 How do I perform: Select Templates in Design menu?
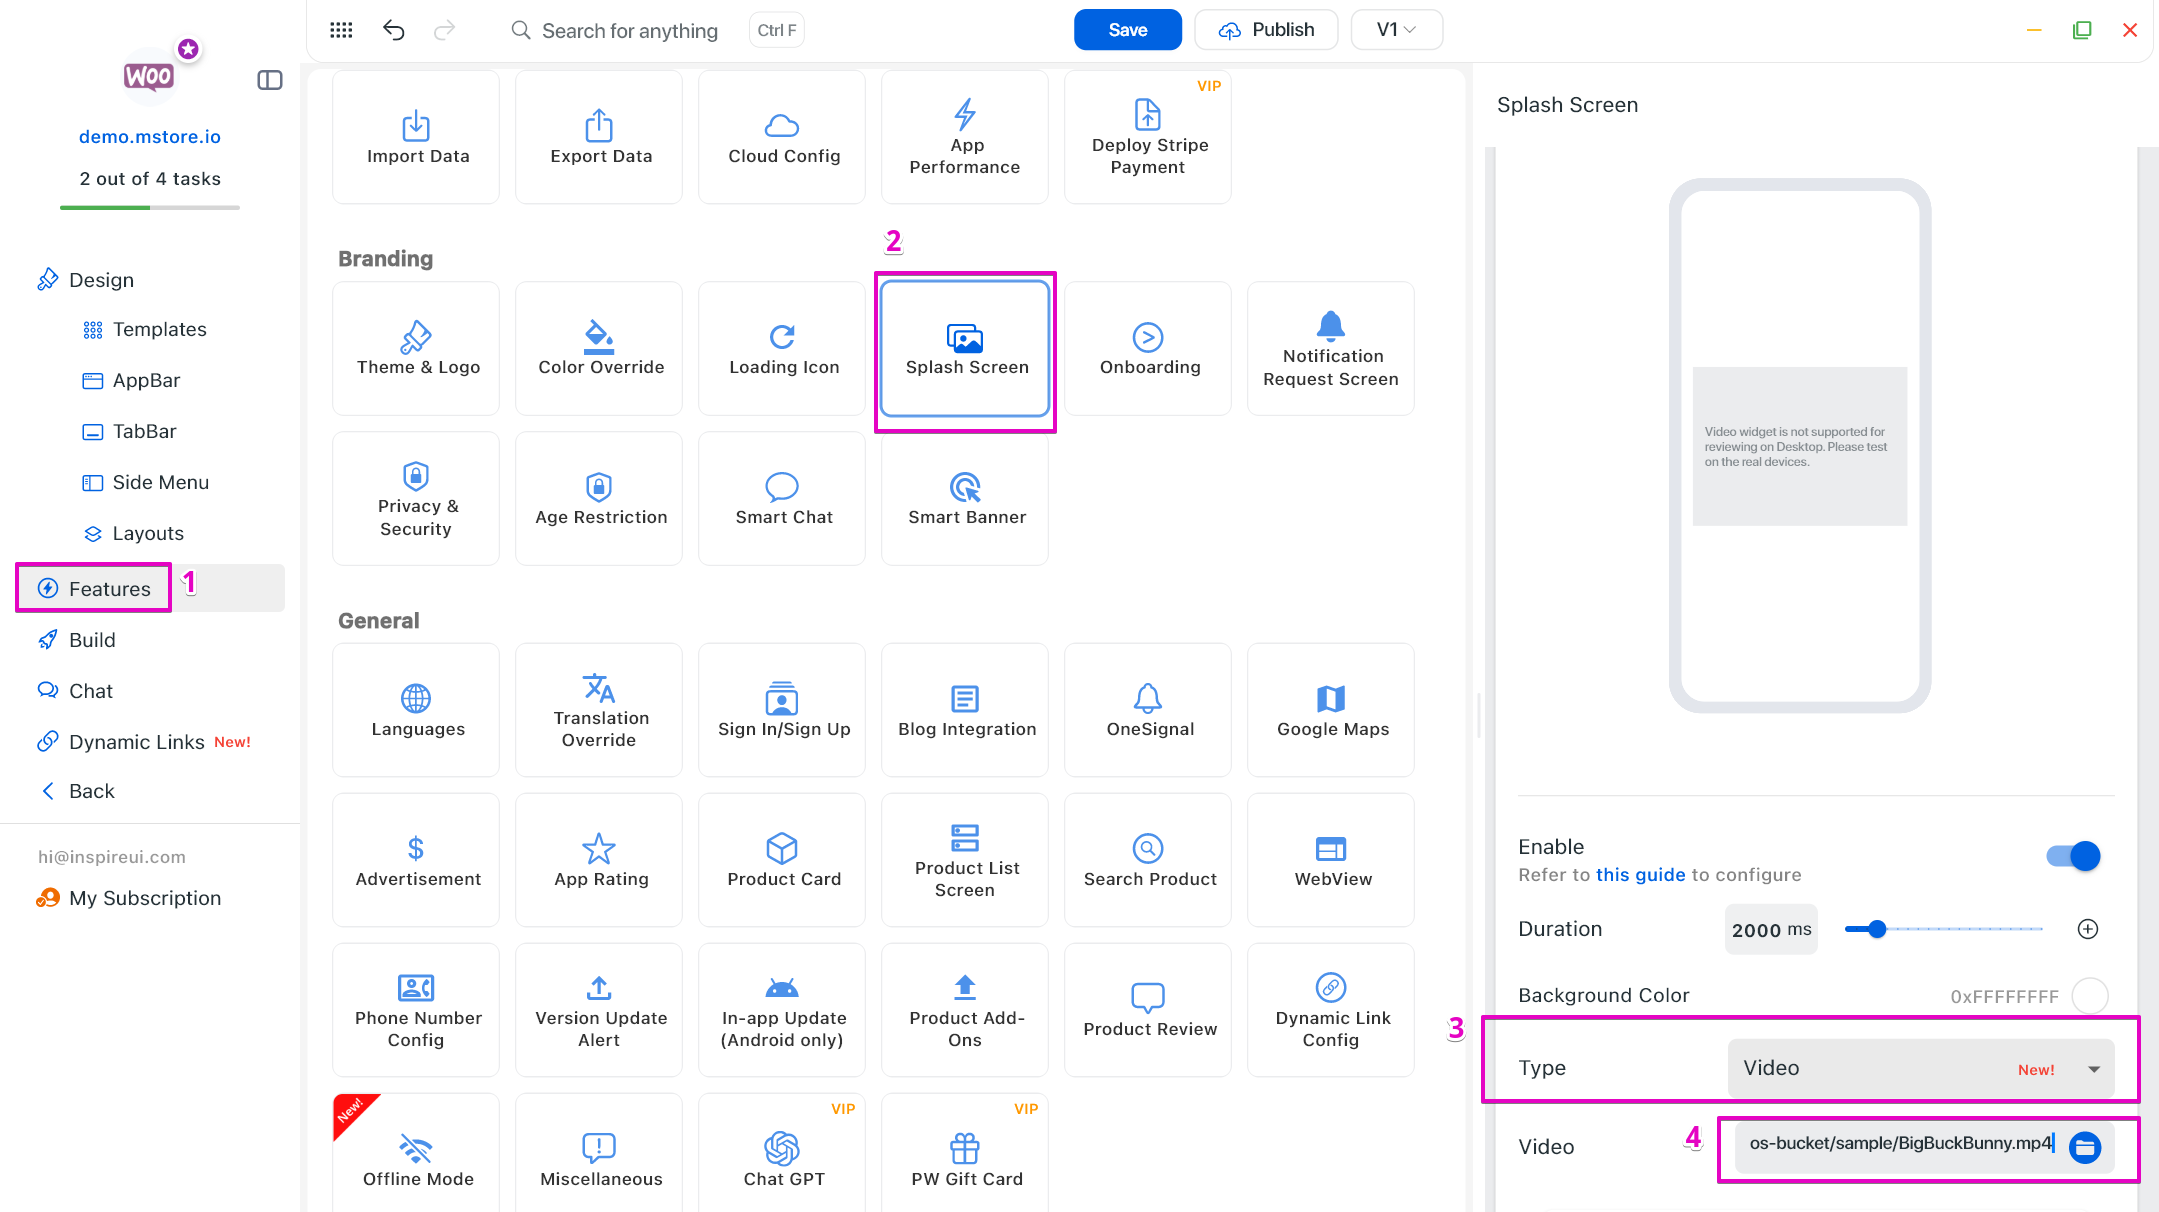pos(159,329)
